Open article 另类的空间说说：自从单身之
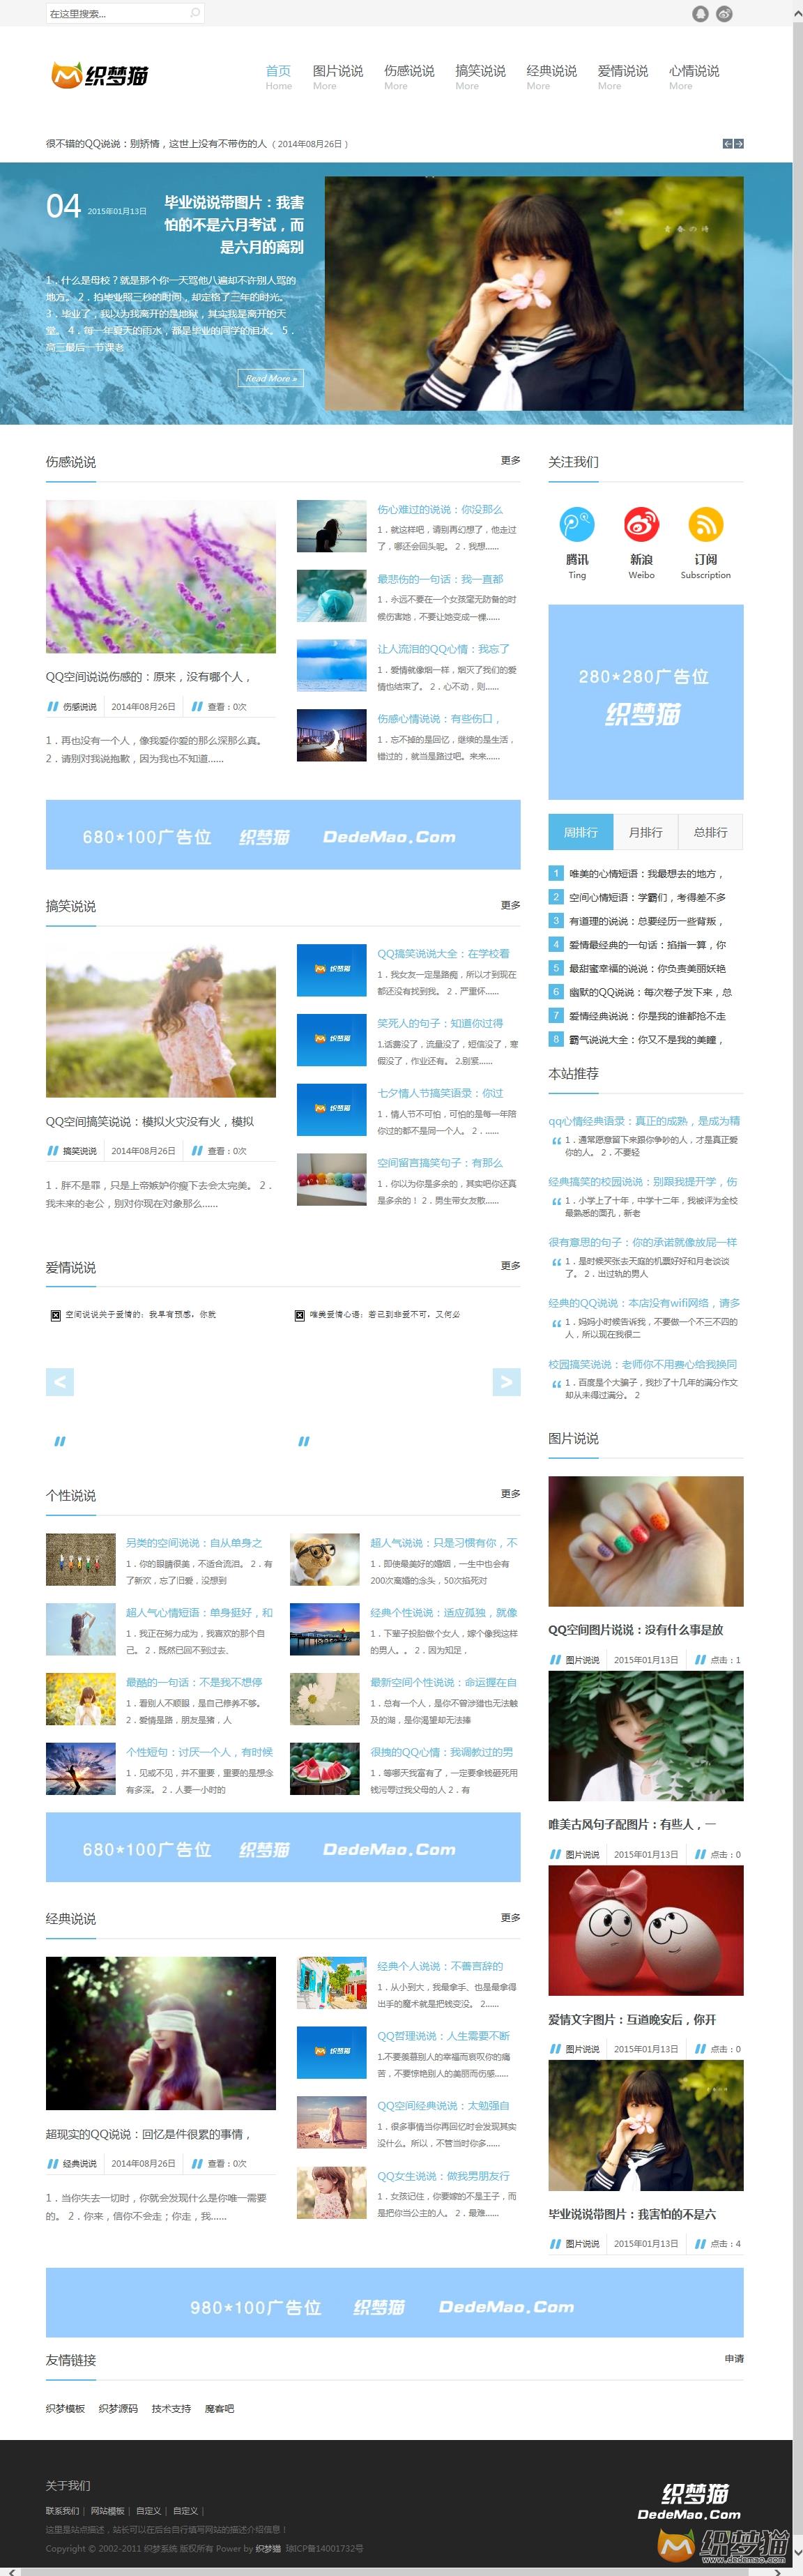The width and height of the screenshot is (803, 2576). click(x=193, y=1543)
